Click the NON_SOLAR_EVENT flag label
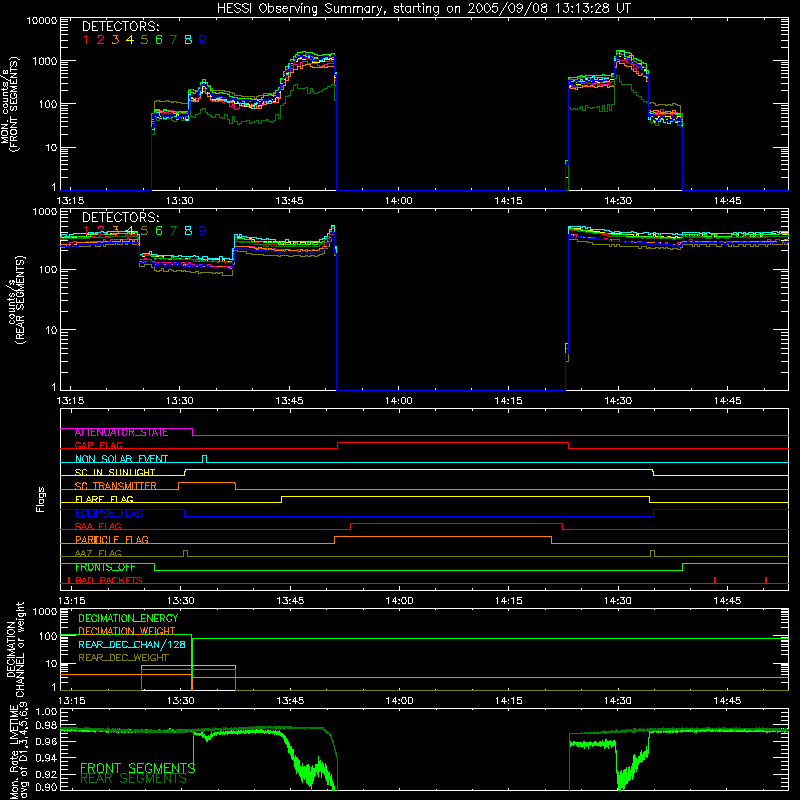This screenshot has width=800, height=800. tap(121, 459)
